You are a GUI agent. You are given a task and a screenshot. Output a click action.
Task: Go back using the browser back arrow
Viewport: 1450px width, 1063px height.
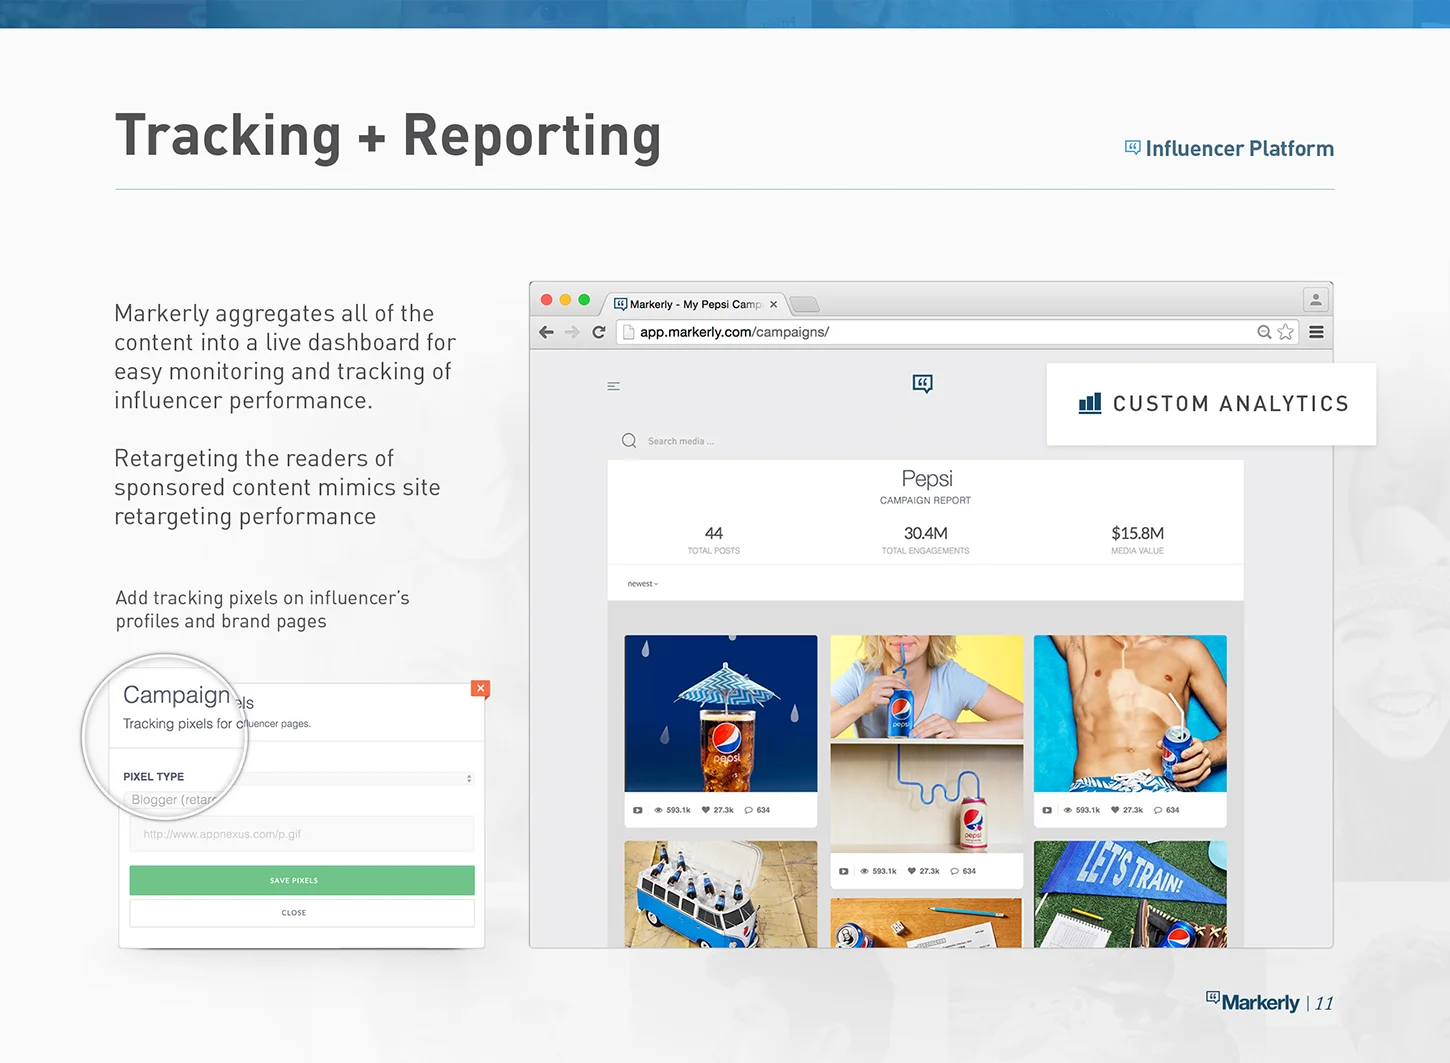(x=546, y=332)
